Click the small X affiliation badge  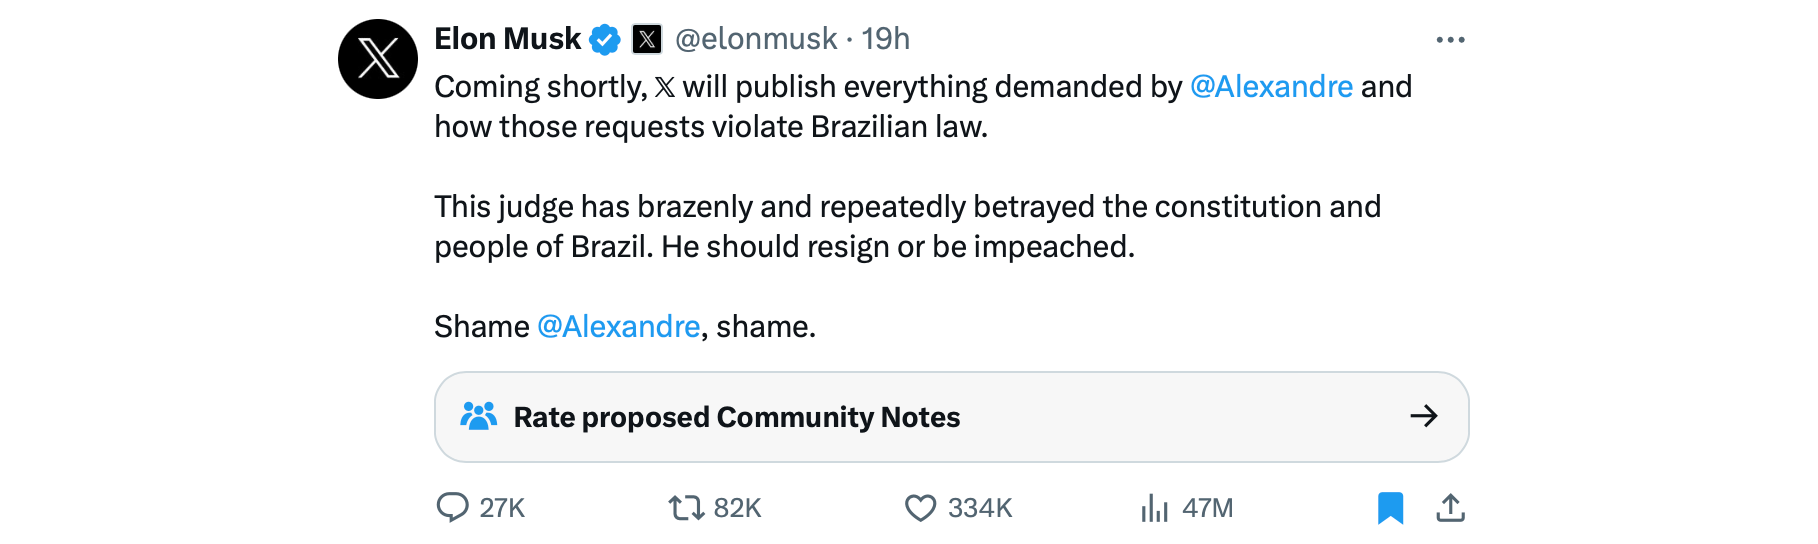[647, 39]
